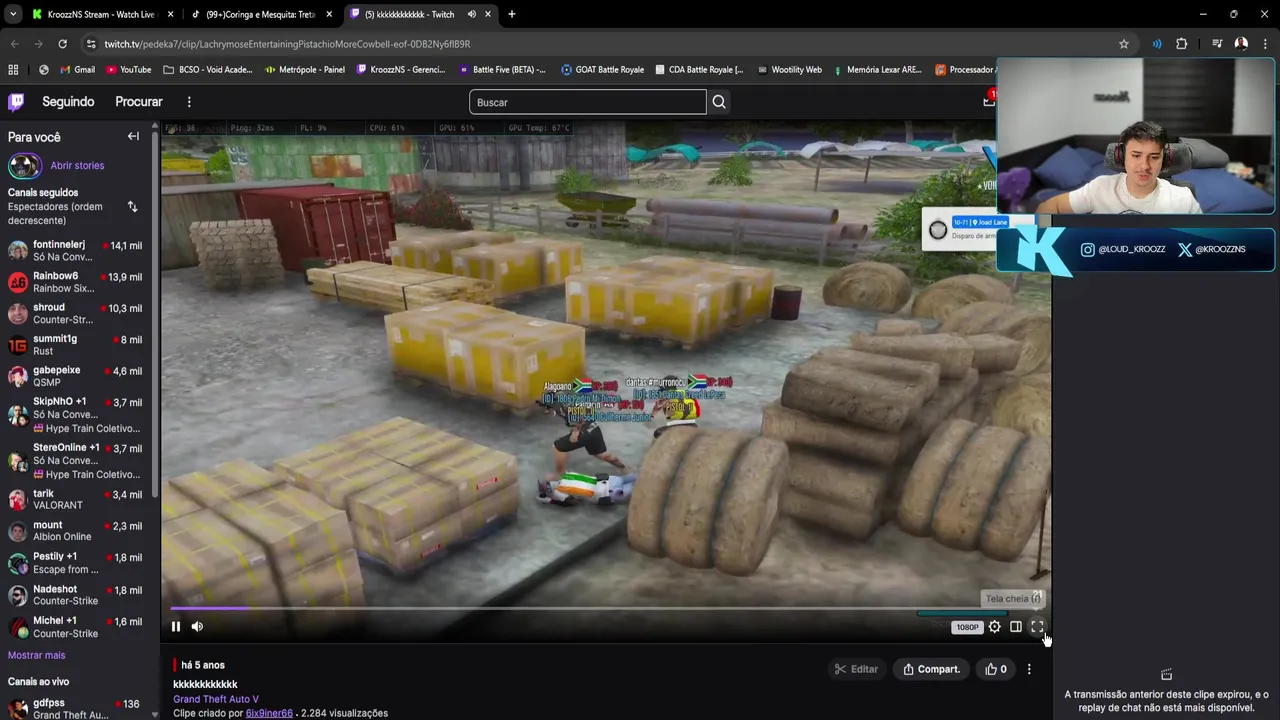This screenshot has height=720, width=1280.
Task: Open StereOnline channel entry
Action: pyautogui.click(x=76, y=461)
